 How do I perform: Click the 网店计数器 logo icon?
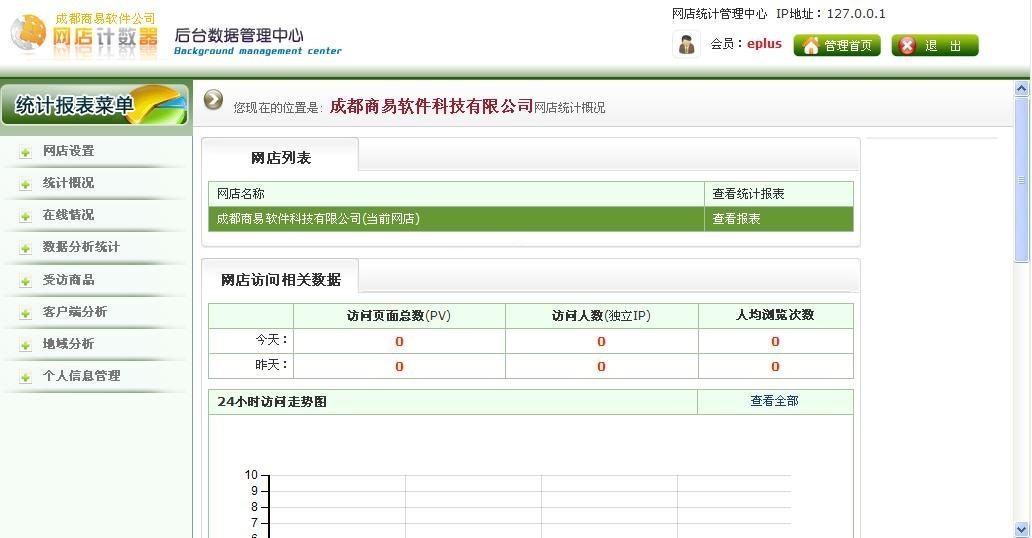29,32
